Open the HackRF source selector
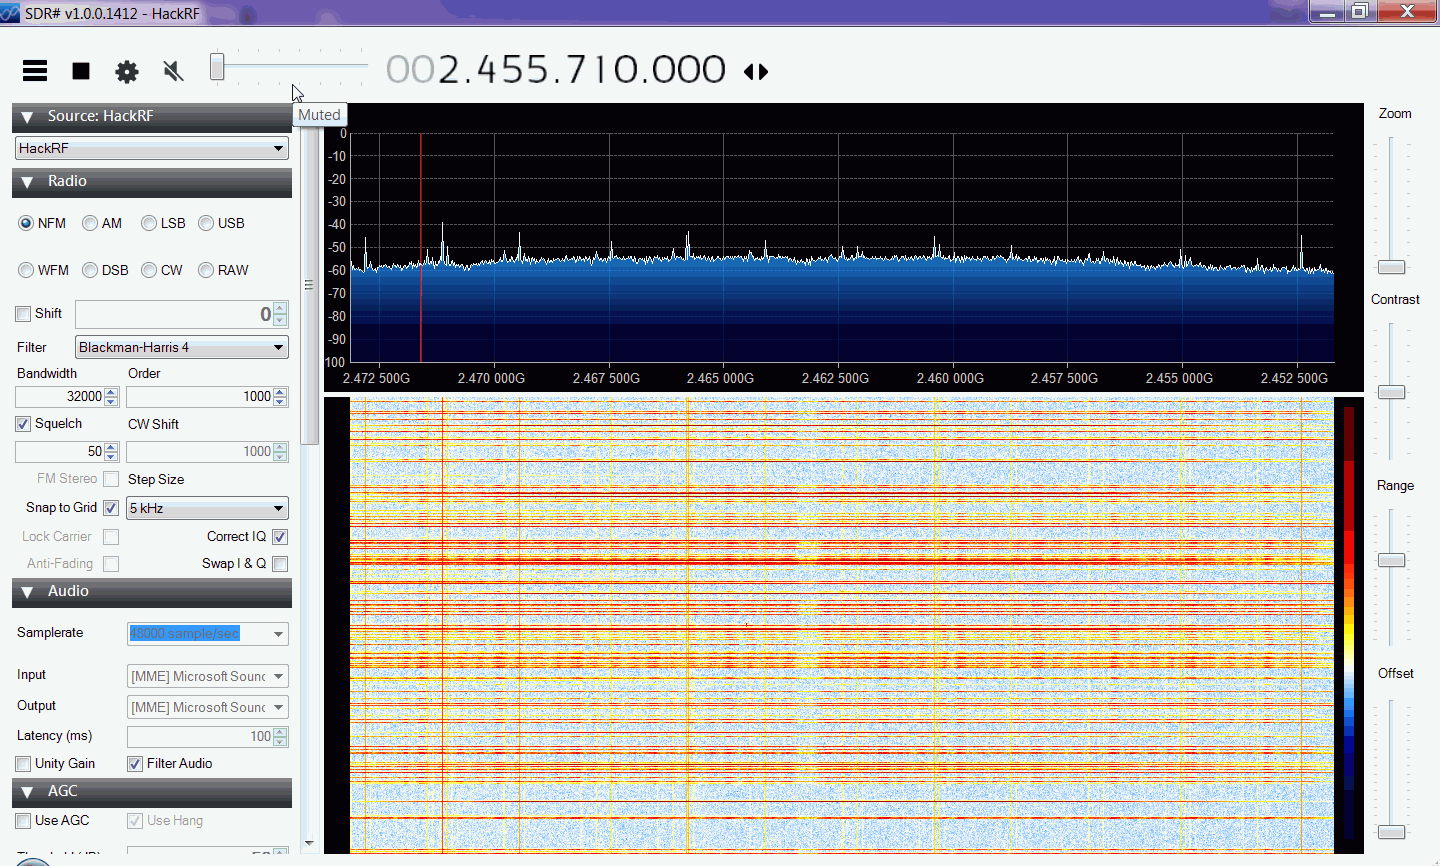This screenshot has width=1440, height=866. [x=150, y=147]
